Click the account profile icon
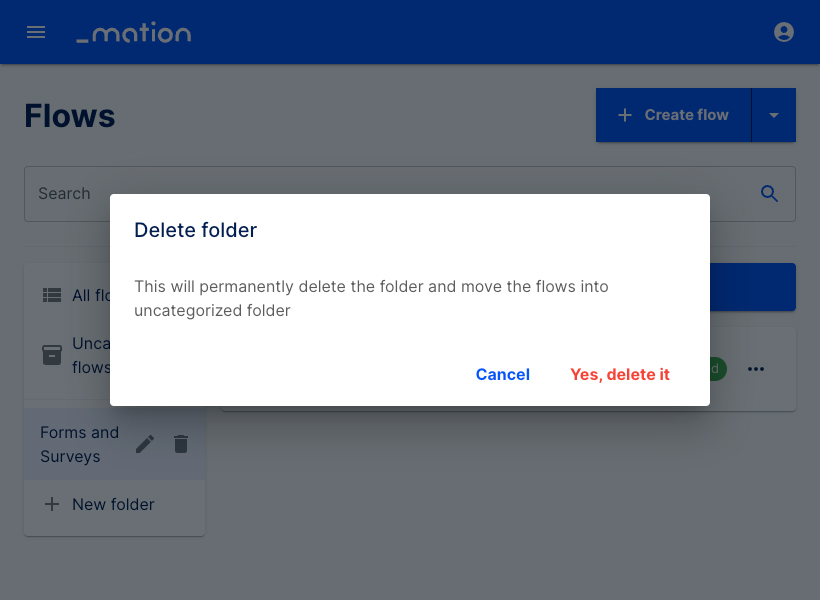Image resolution: width=820 pixels, height=600 pixels. 784,31
